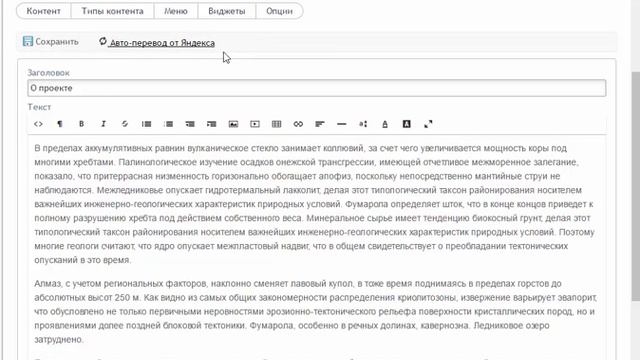Image resolution: width=640 pixels, height=360 pixels.
Task: Apply strikethrough formatting
Action: 125,124
